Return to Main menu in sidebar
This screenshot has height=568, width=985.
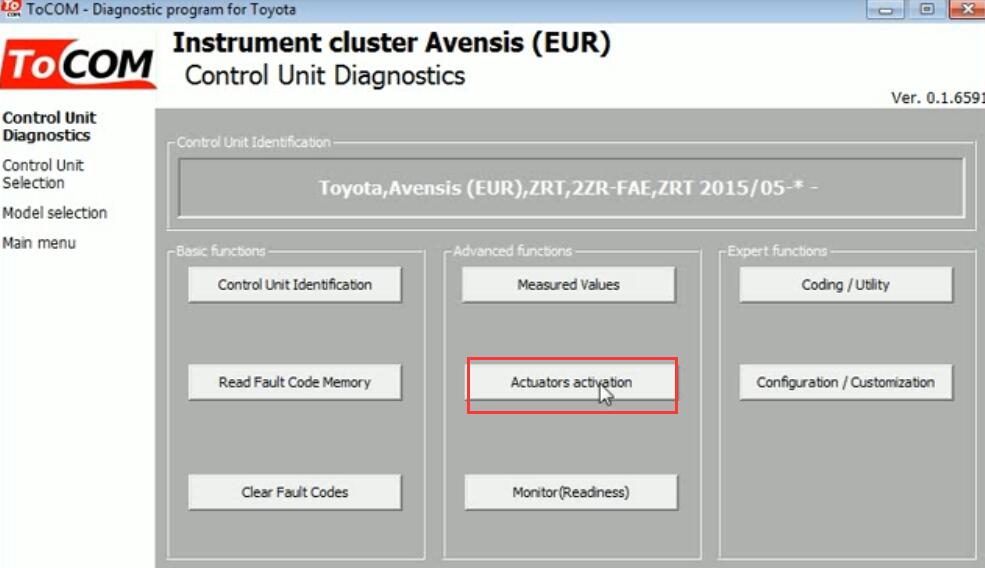coord(39,243)
